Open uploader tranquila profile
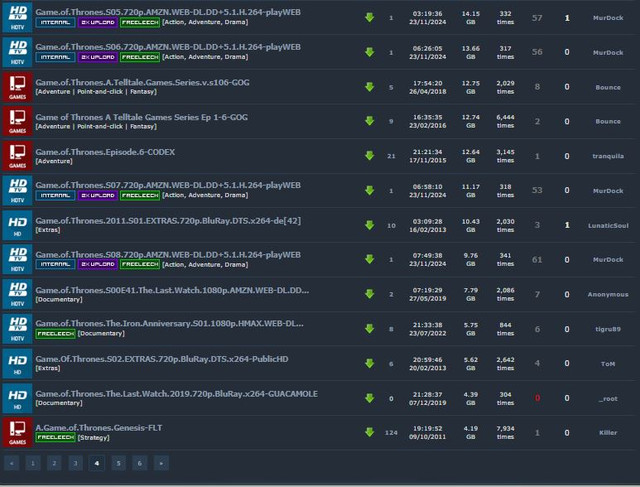Screen dimensions: 640x487 pyautogui.click(x=608, y=156)
